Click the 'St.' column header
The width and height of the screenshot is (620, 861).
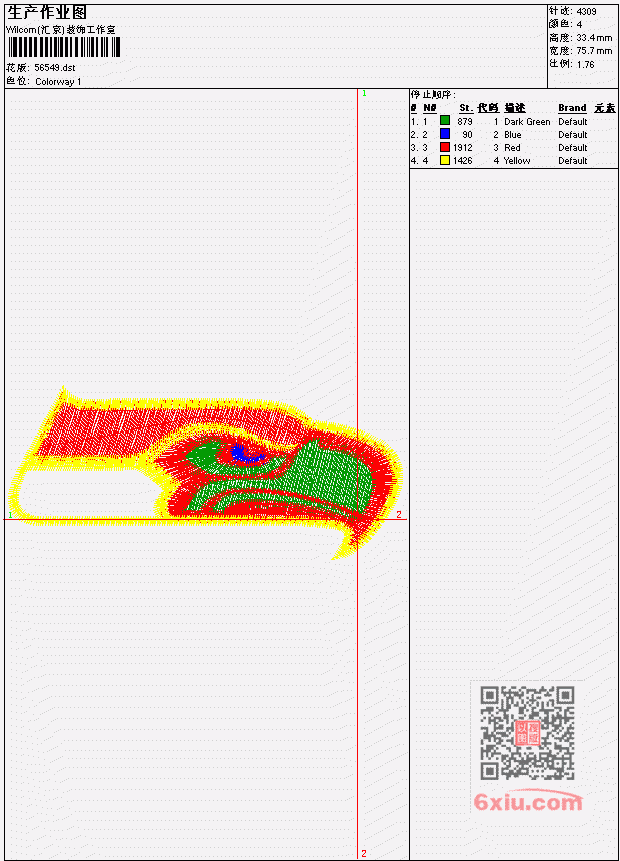[x=466, y=108]
